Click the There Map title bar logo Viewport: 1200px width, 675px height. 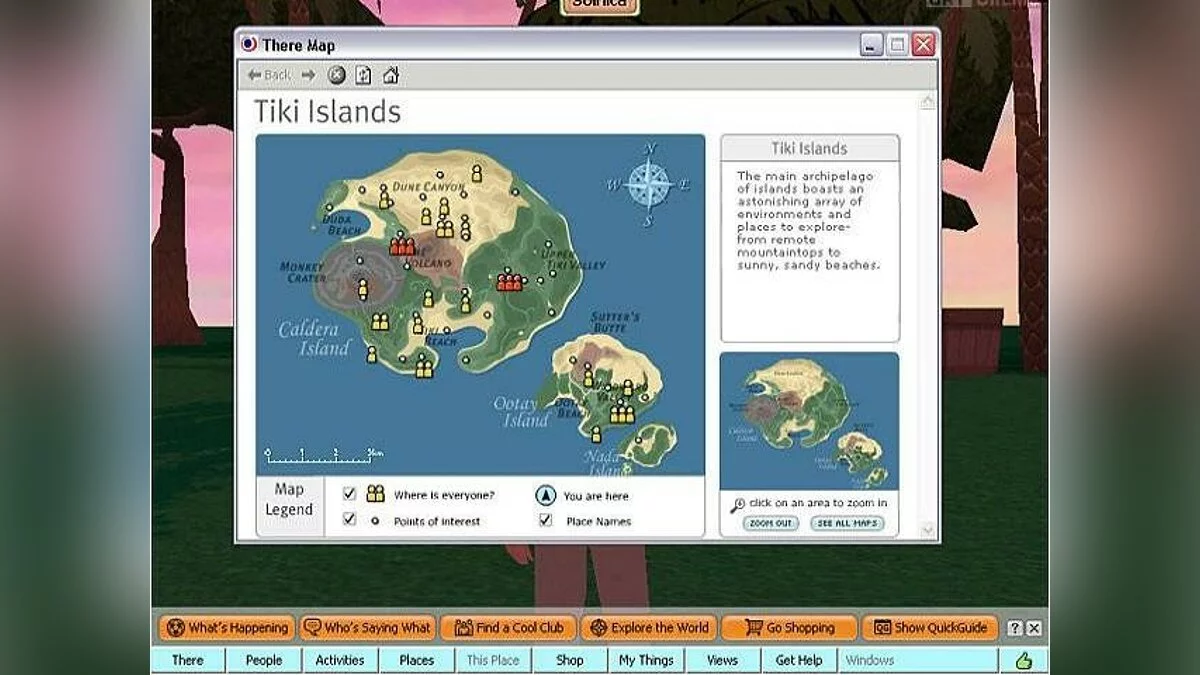pos(250,45)
